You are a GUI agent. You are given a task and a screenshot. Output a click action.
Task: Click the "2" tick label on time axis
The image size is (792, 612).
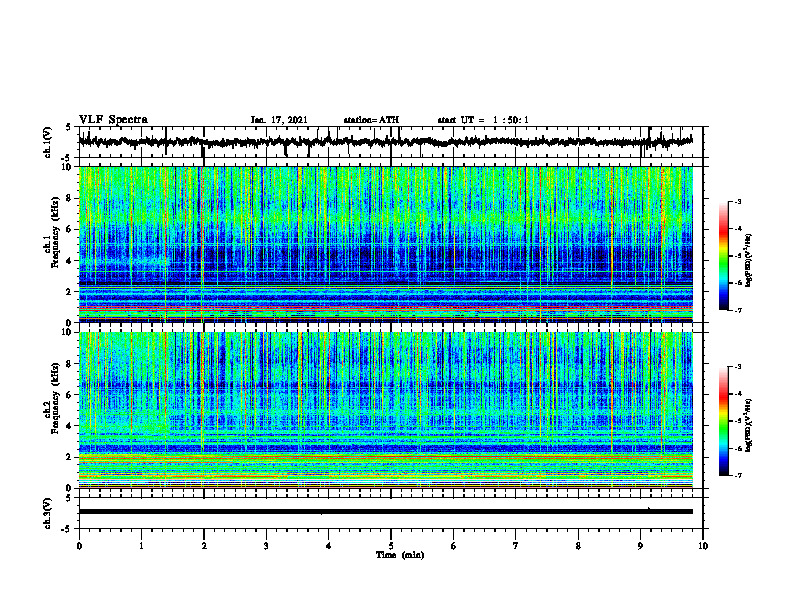(x=204, y=546)
